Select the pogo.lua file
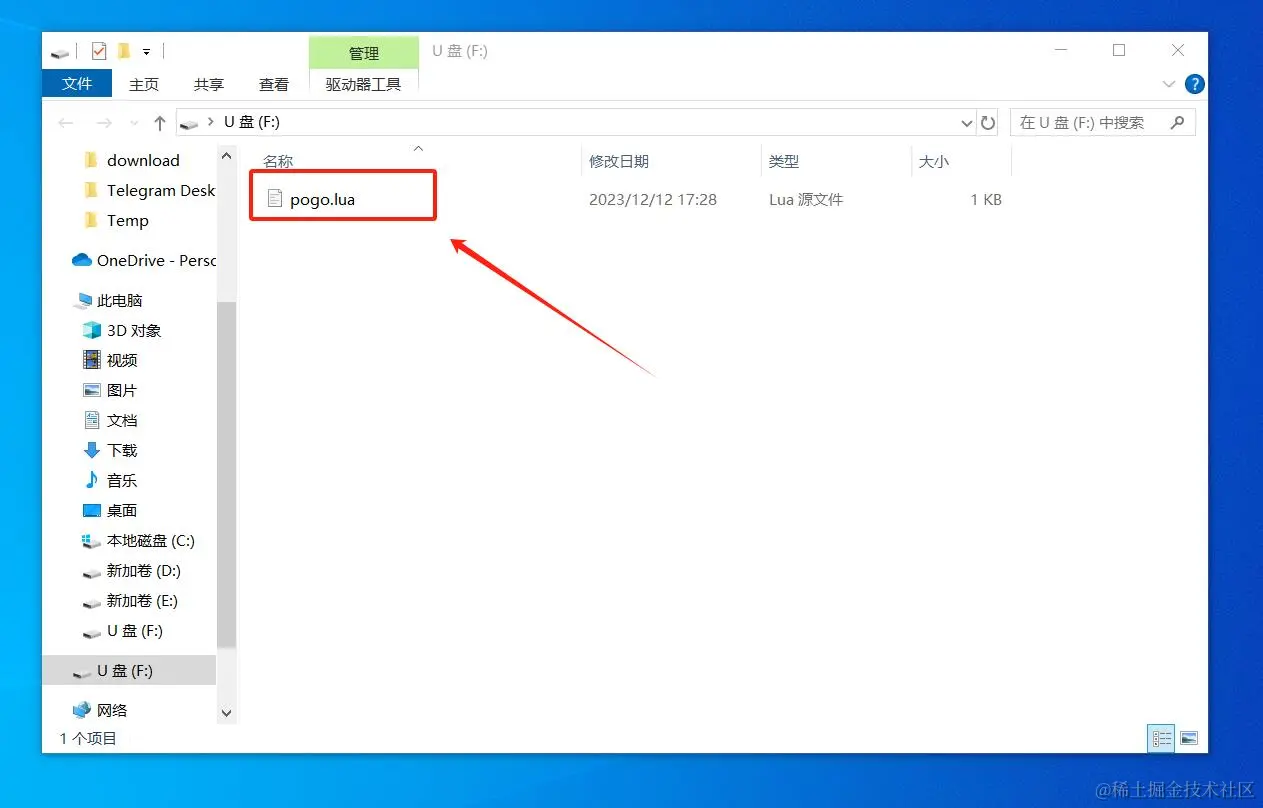The image size is (1263, 808). [322, 199]
